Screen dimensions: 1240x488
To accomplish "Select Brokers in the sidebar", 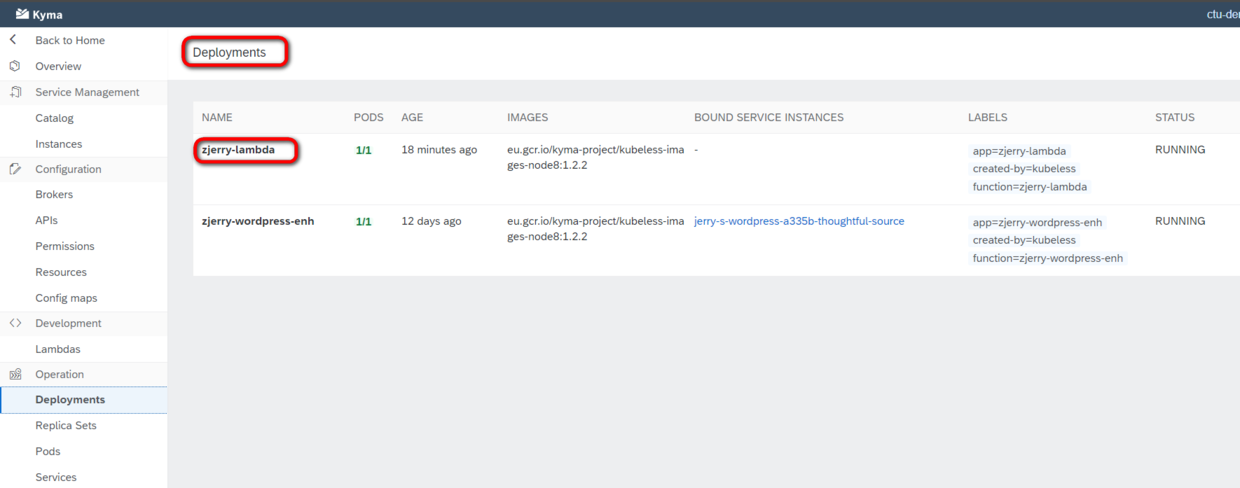I will coord(54,195).
